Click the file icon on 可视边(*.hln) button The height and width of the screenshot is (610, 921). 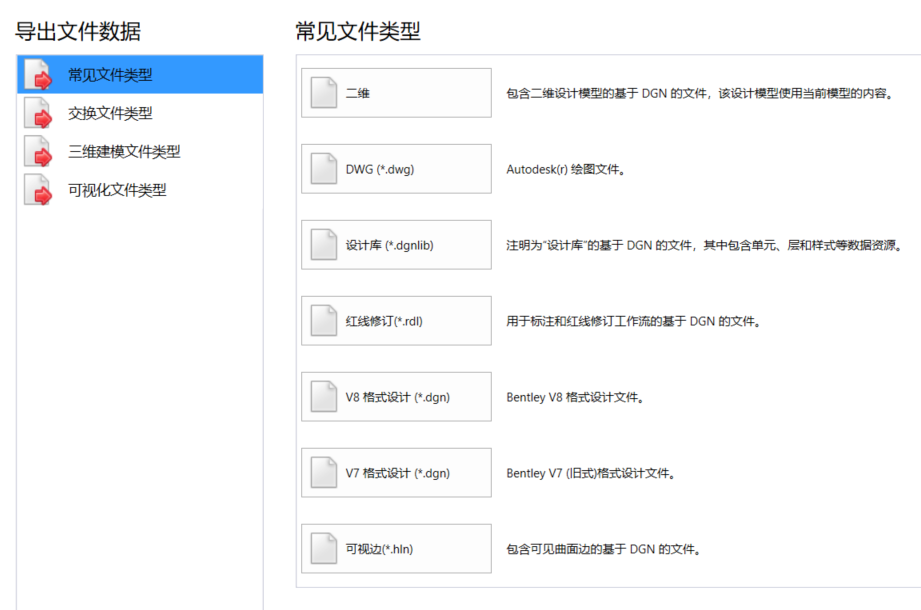324,549
